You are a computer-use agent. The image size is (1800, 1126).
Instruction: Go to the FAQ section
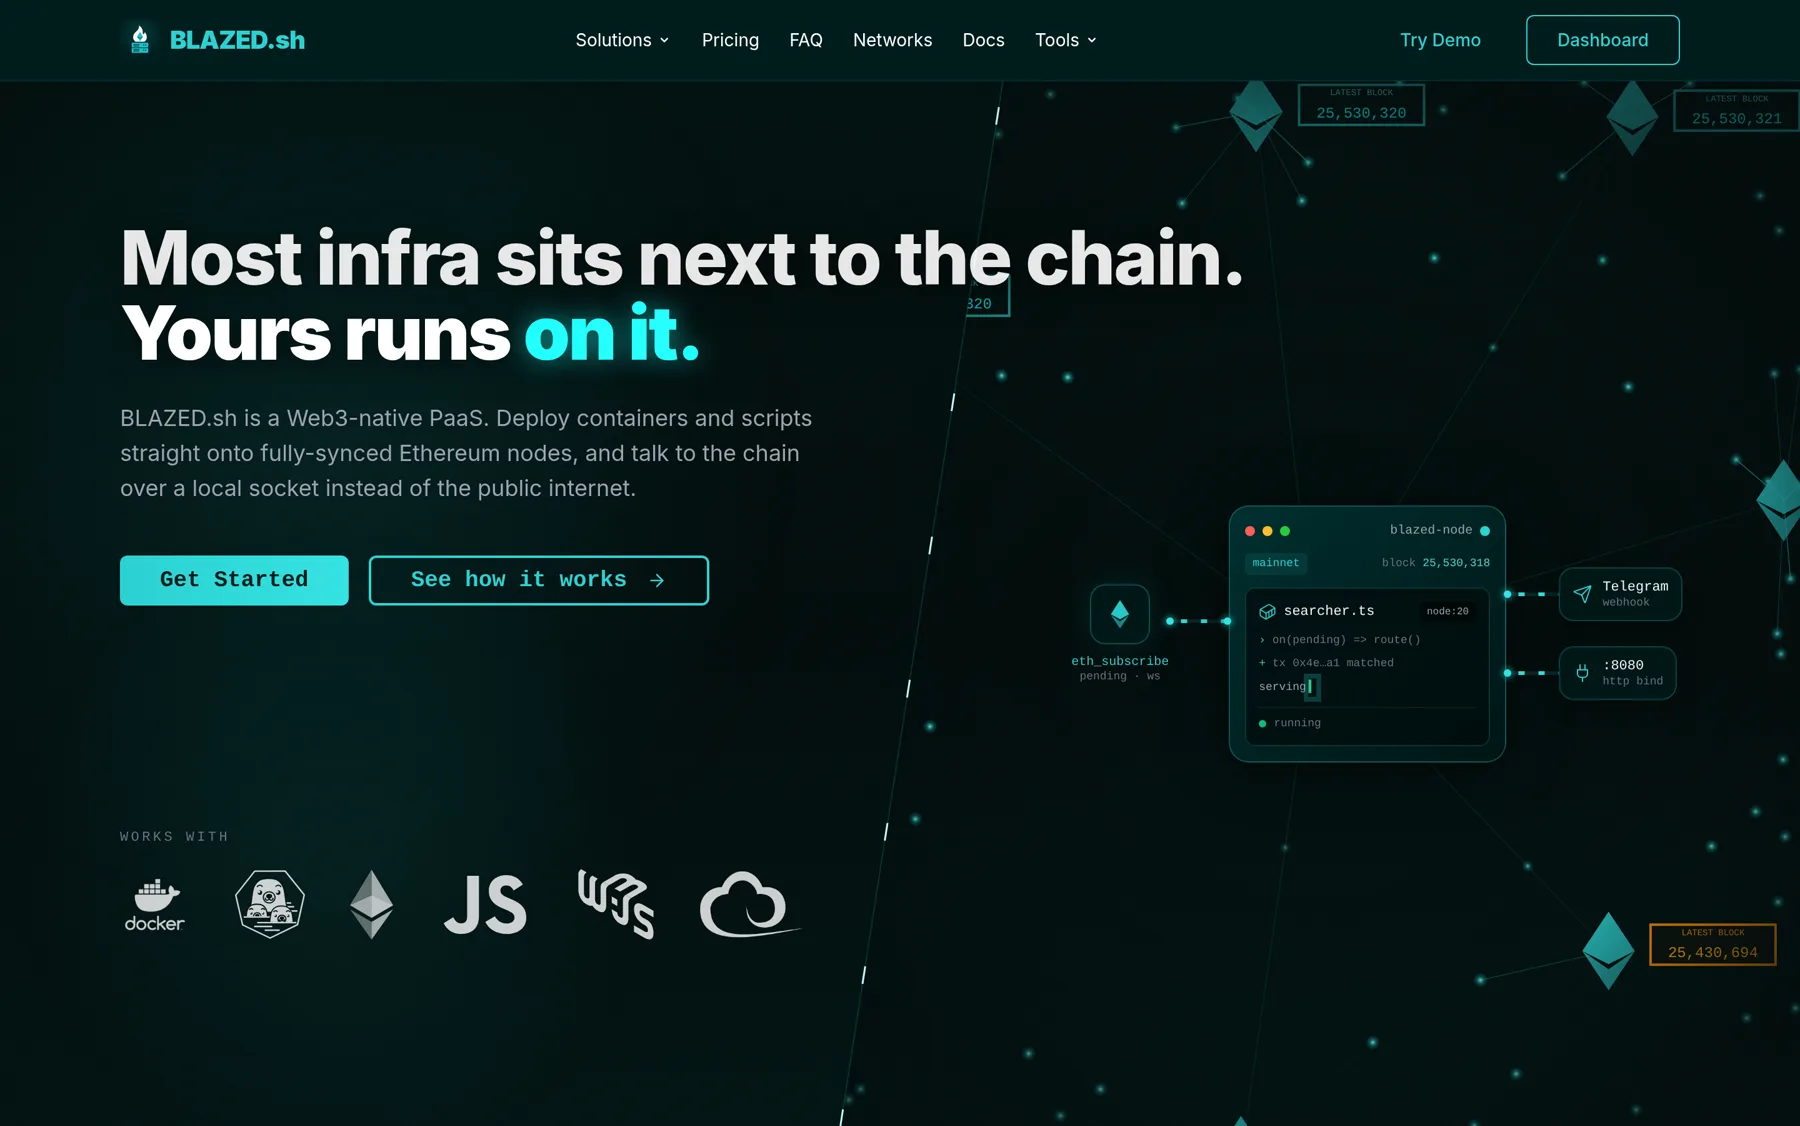[x=806, y=40]
